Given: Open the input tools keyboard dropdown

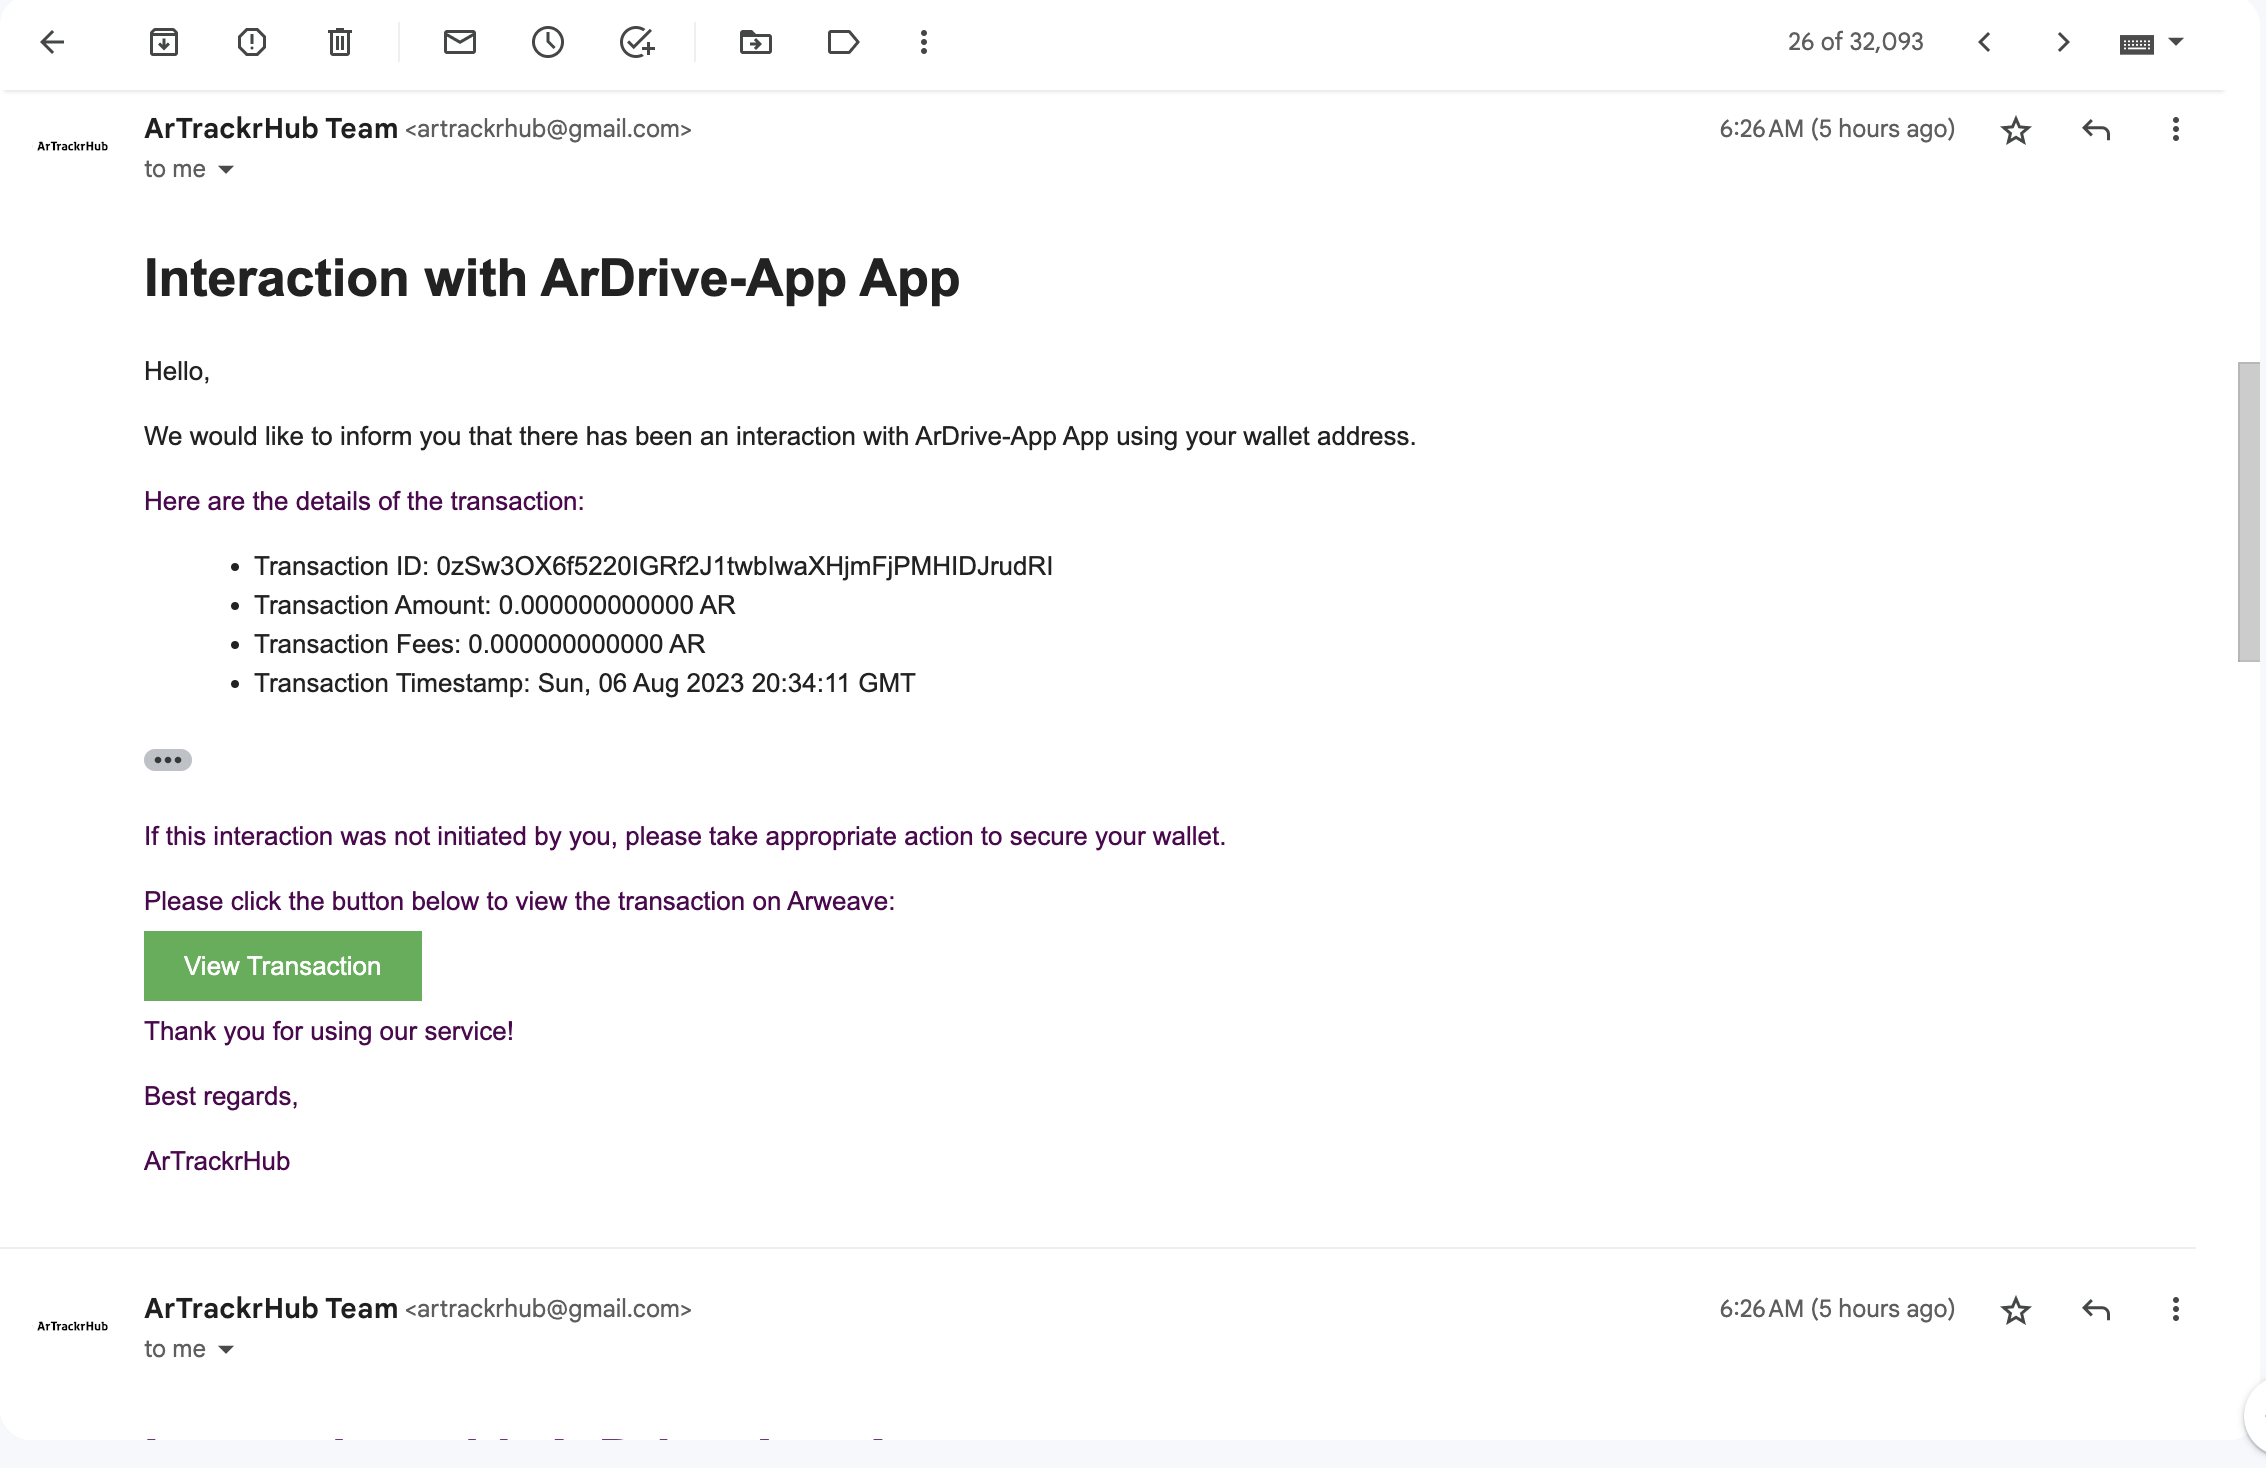Looking at the screenshot, I should (2176, 42).
